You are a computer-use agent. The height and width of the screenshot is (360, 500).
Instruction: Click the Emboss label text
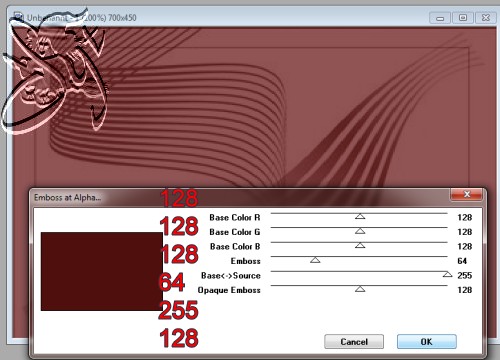pyautogui.click(x=245, y=261)
